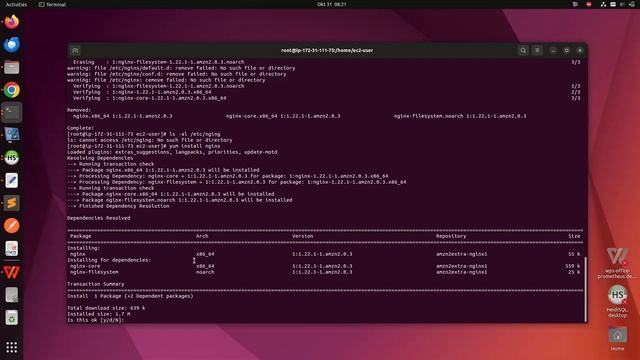The image size is (640, 360).
Task: Click the red tray indicator icon
Action: coord(589,4)
